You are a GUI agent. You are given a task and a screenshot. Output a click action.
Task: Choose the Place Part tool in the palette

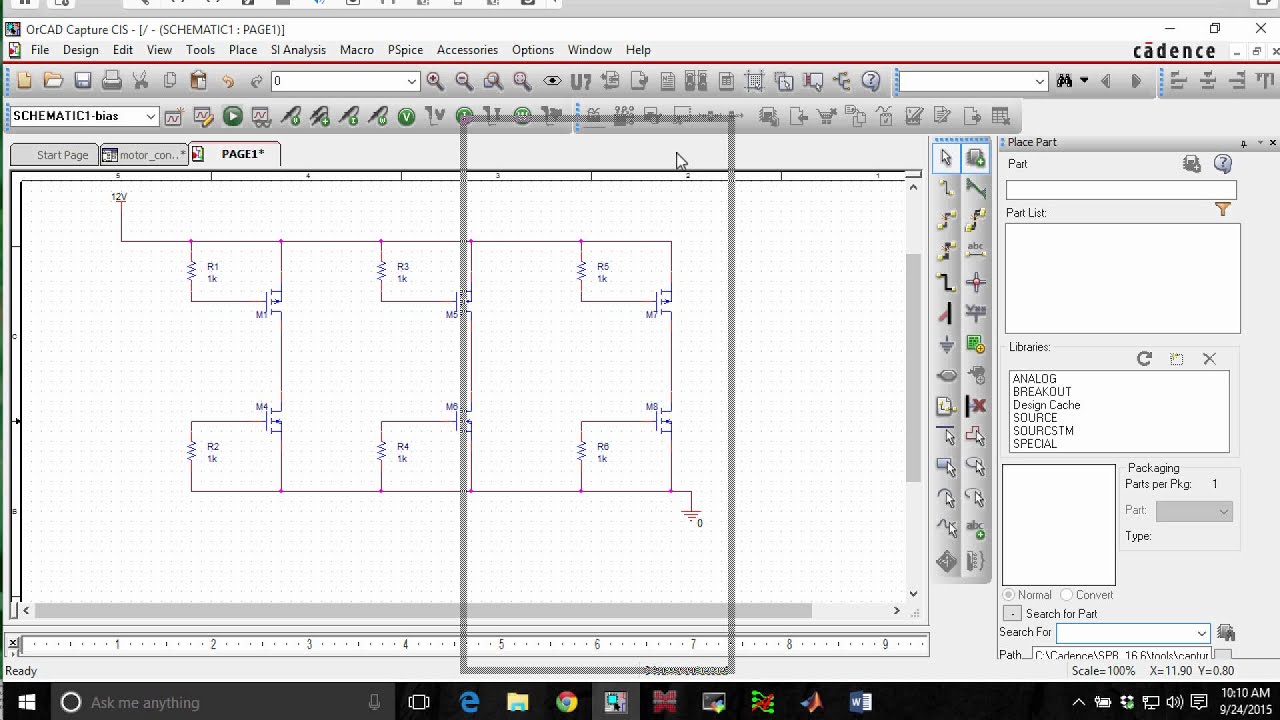click(x=976, y=158)
